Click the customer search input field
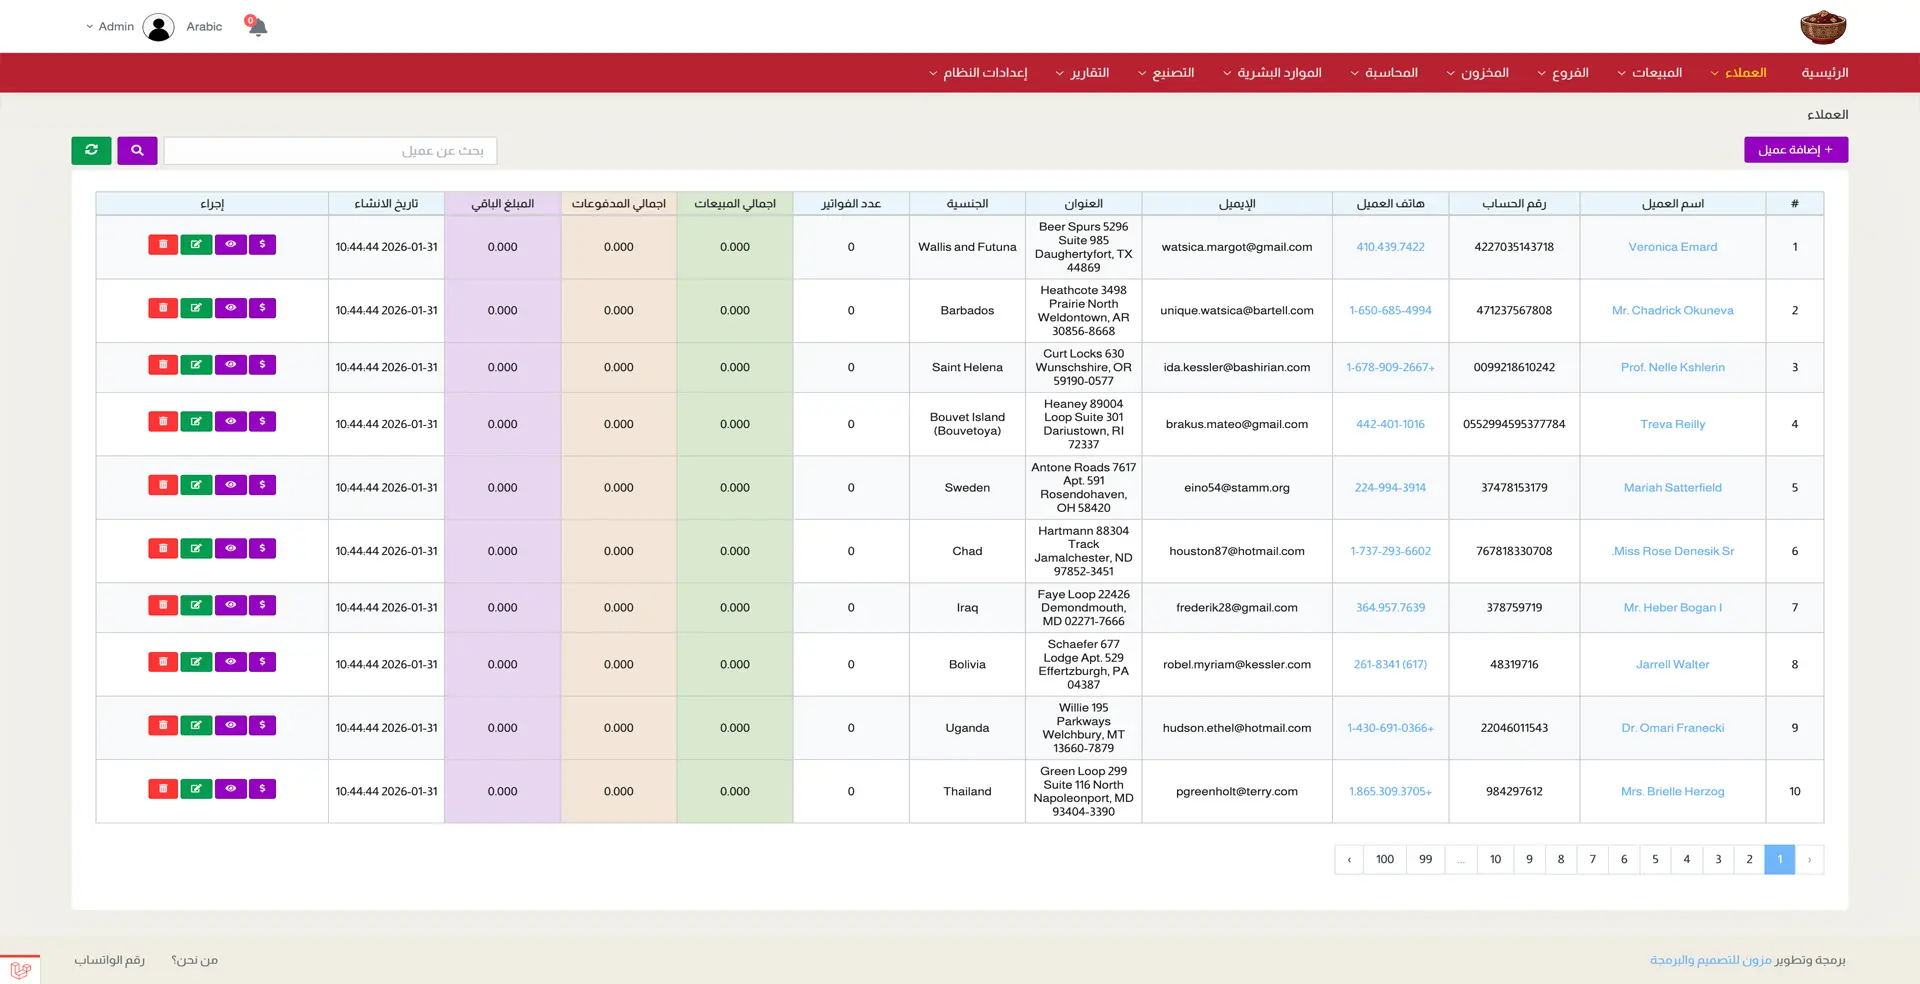 330,151
